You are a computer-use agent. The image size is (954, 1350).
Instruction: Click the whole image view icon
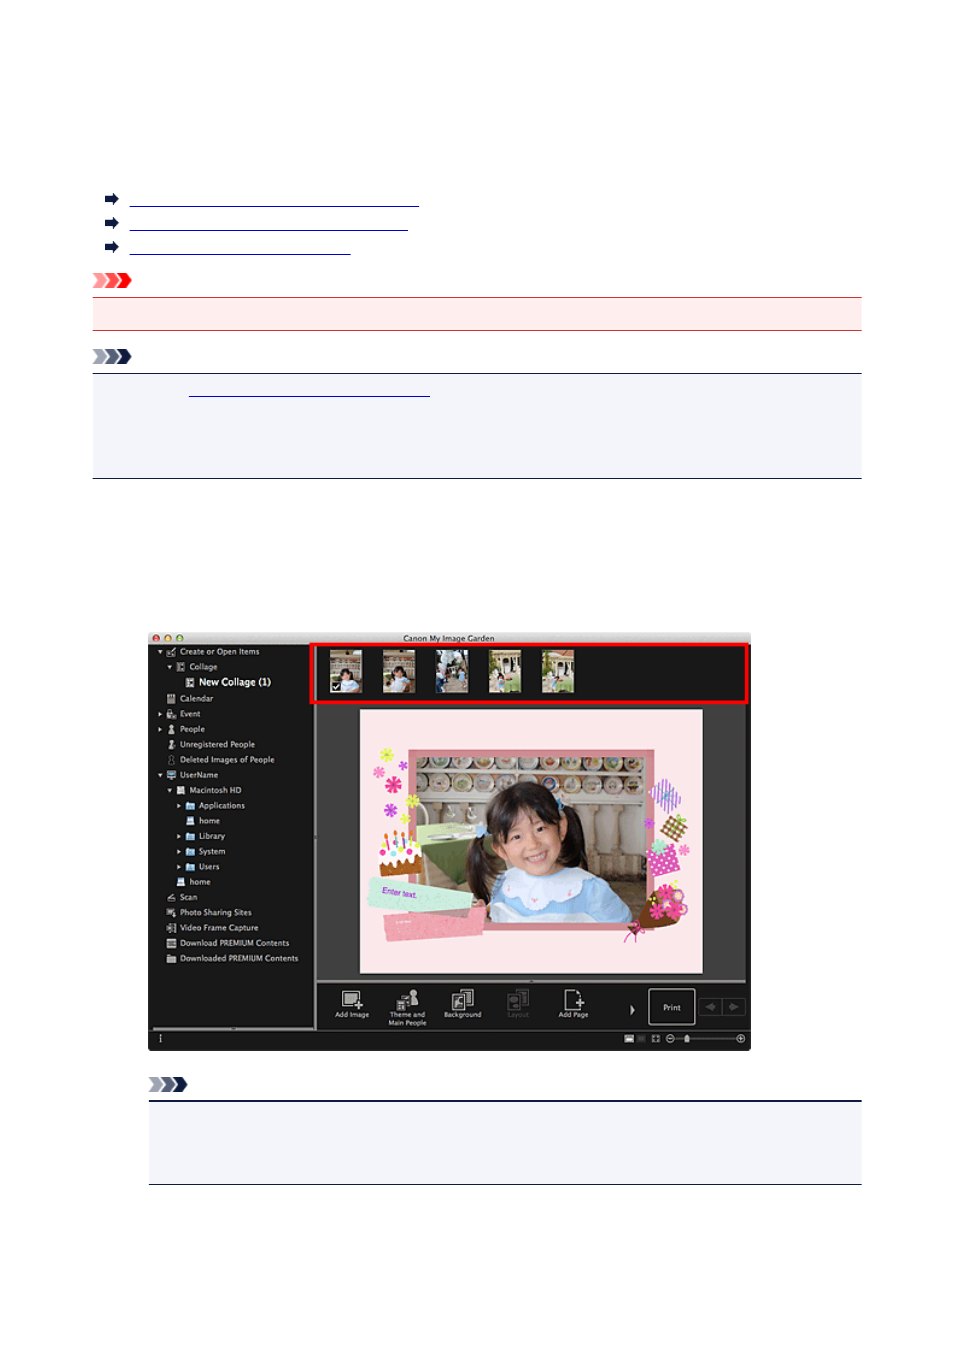coord(656,1039)
